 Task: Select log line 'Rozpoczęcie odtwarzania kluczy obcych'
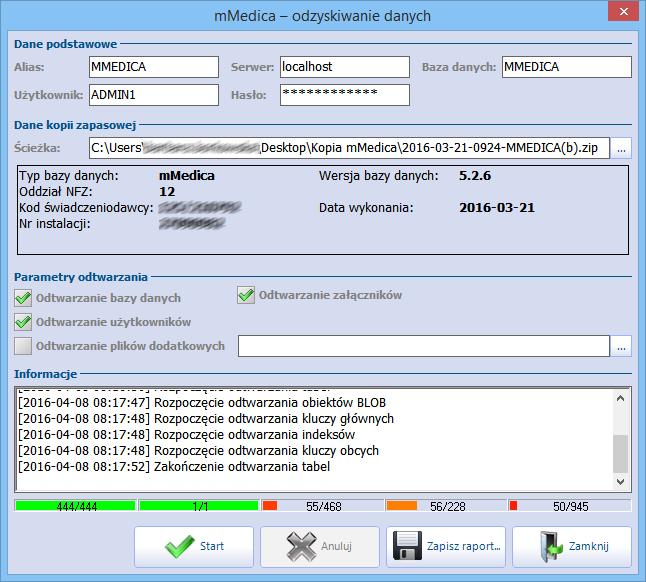point(198,451)
